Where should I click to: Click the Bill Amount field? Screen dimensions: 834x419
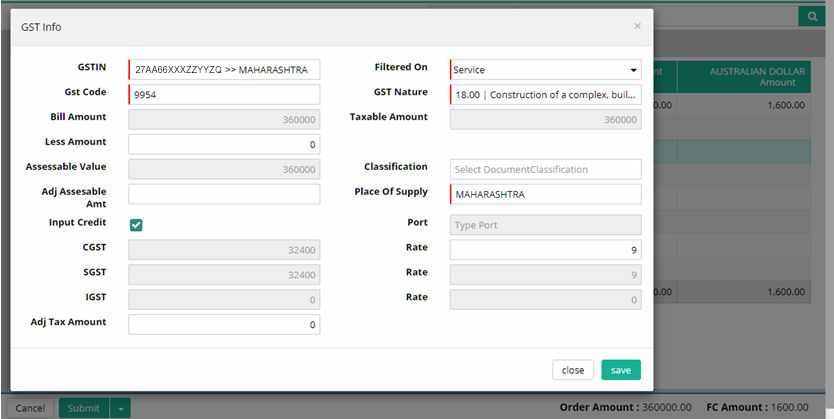pyautogui.click(x=224, y=120)
